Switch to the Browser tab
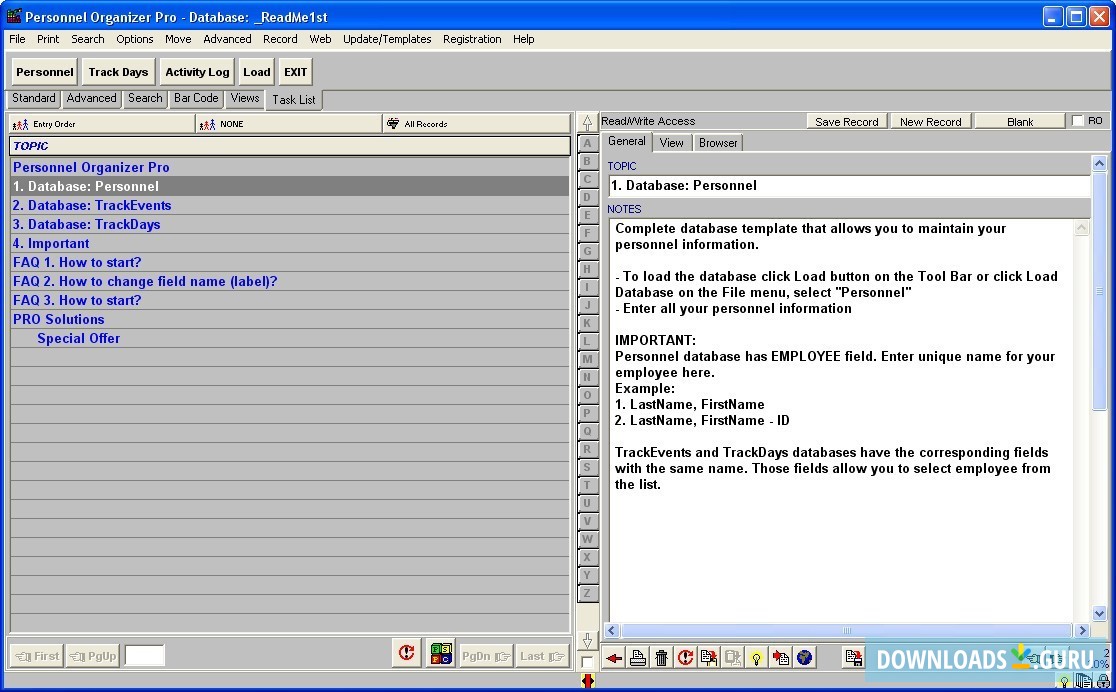The height and width of the screenshot is (692, 1116). [x=718, y=143]
